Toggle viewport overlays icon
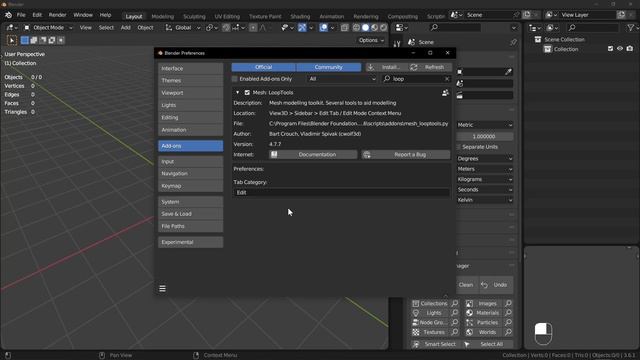The image size is (640, 360). 323,28
